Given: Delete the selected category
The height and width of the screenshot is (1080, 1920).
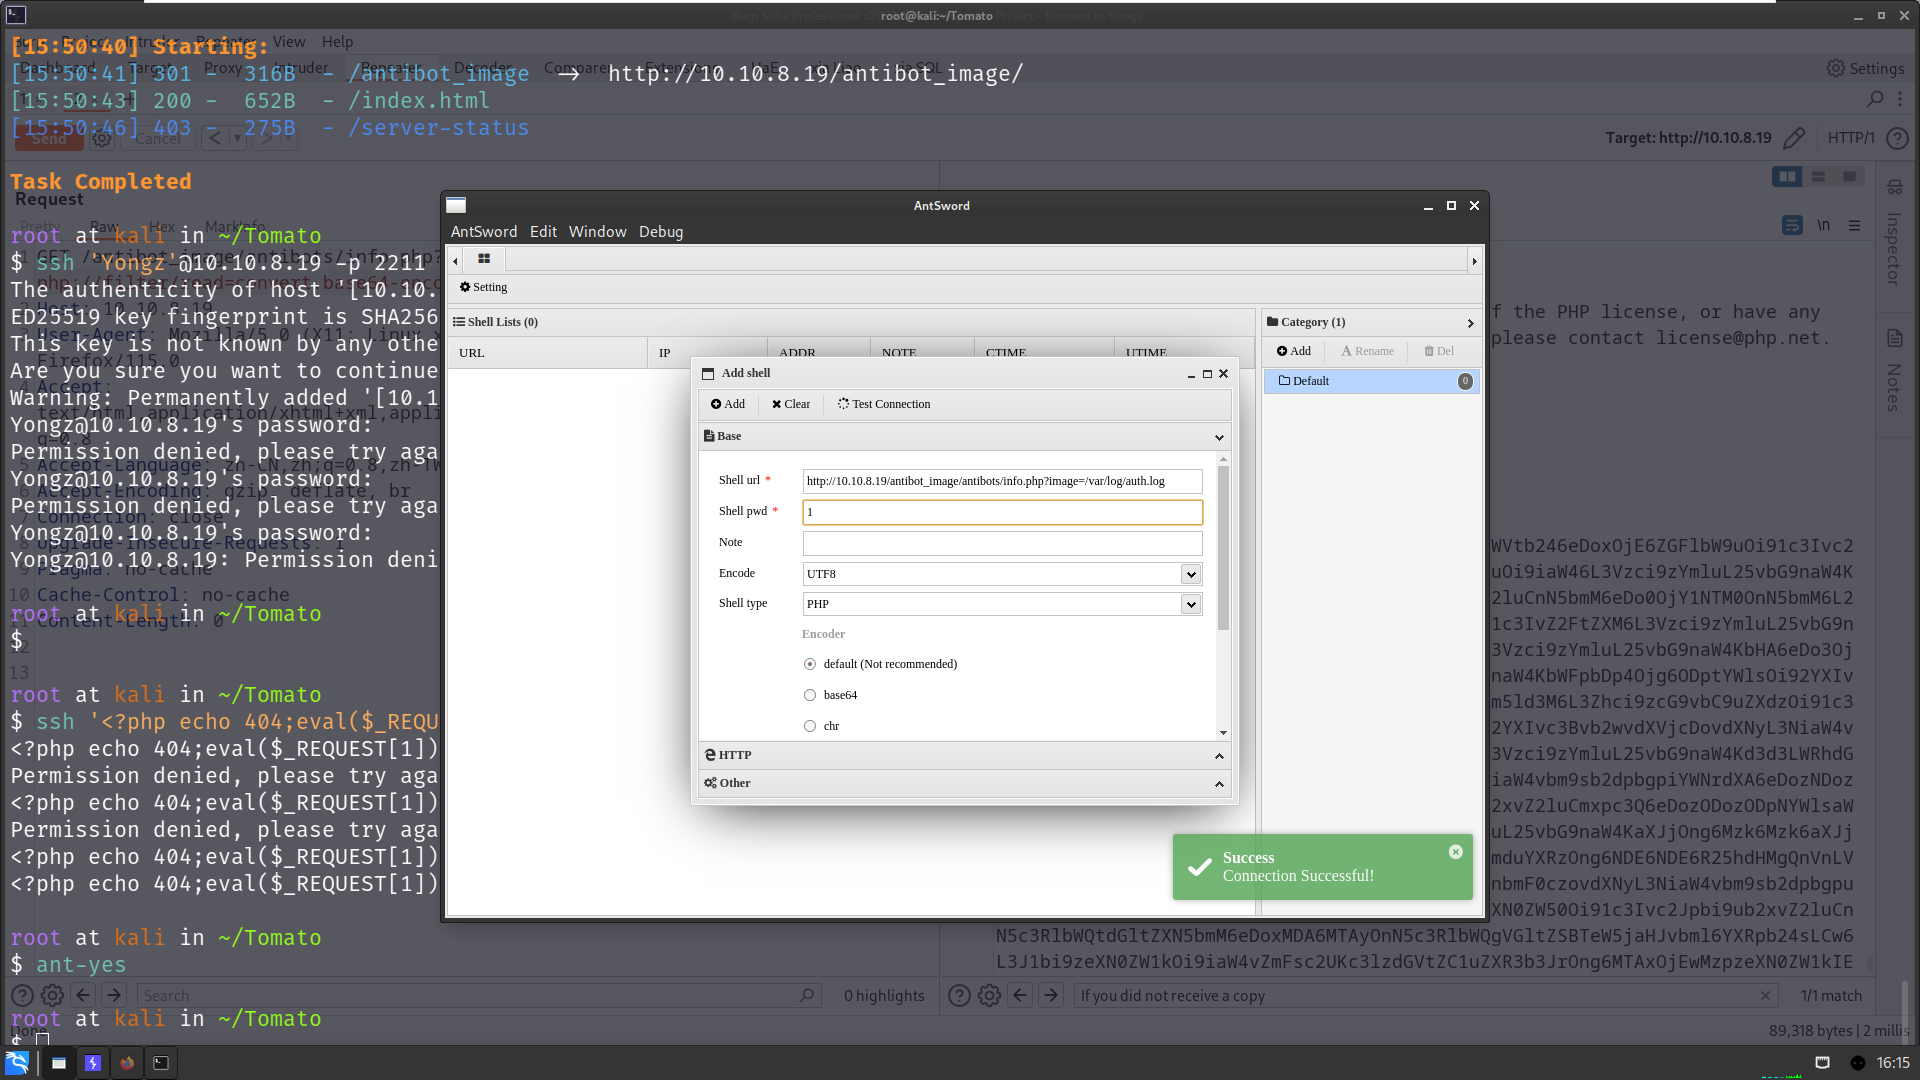Looking at the screenshot, I should click(x=1439, y=351).
